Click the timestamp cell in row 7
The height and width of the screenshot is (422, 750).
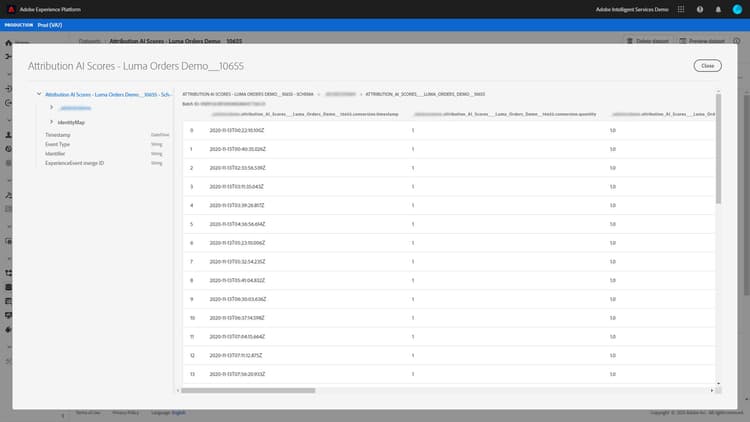click(237, 262)
